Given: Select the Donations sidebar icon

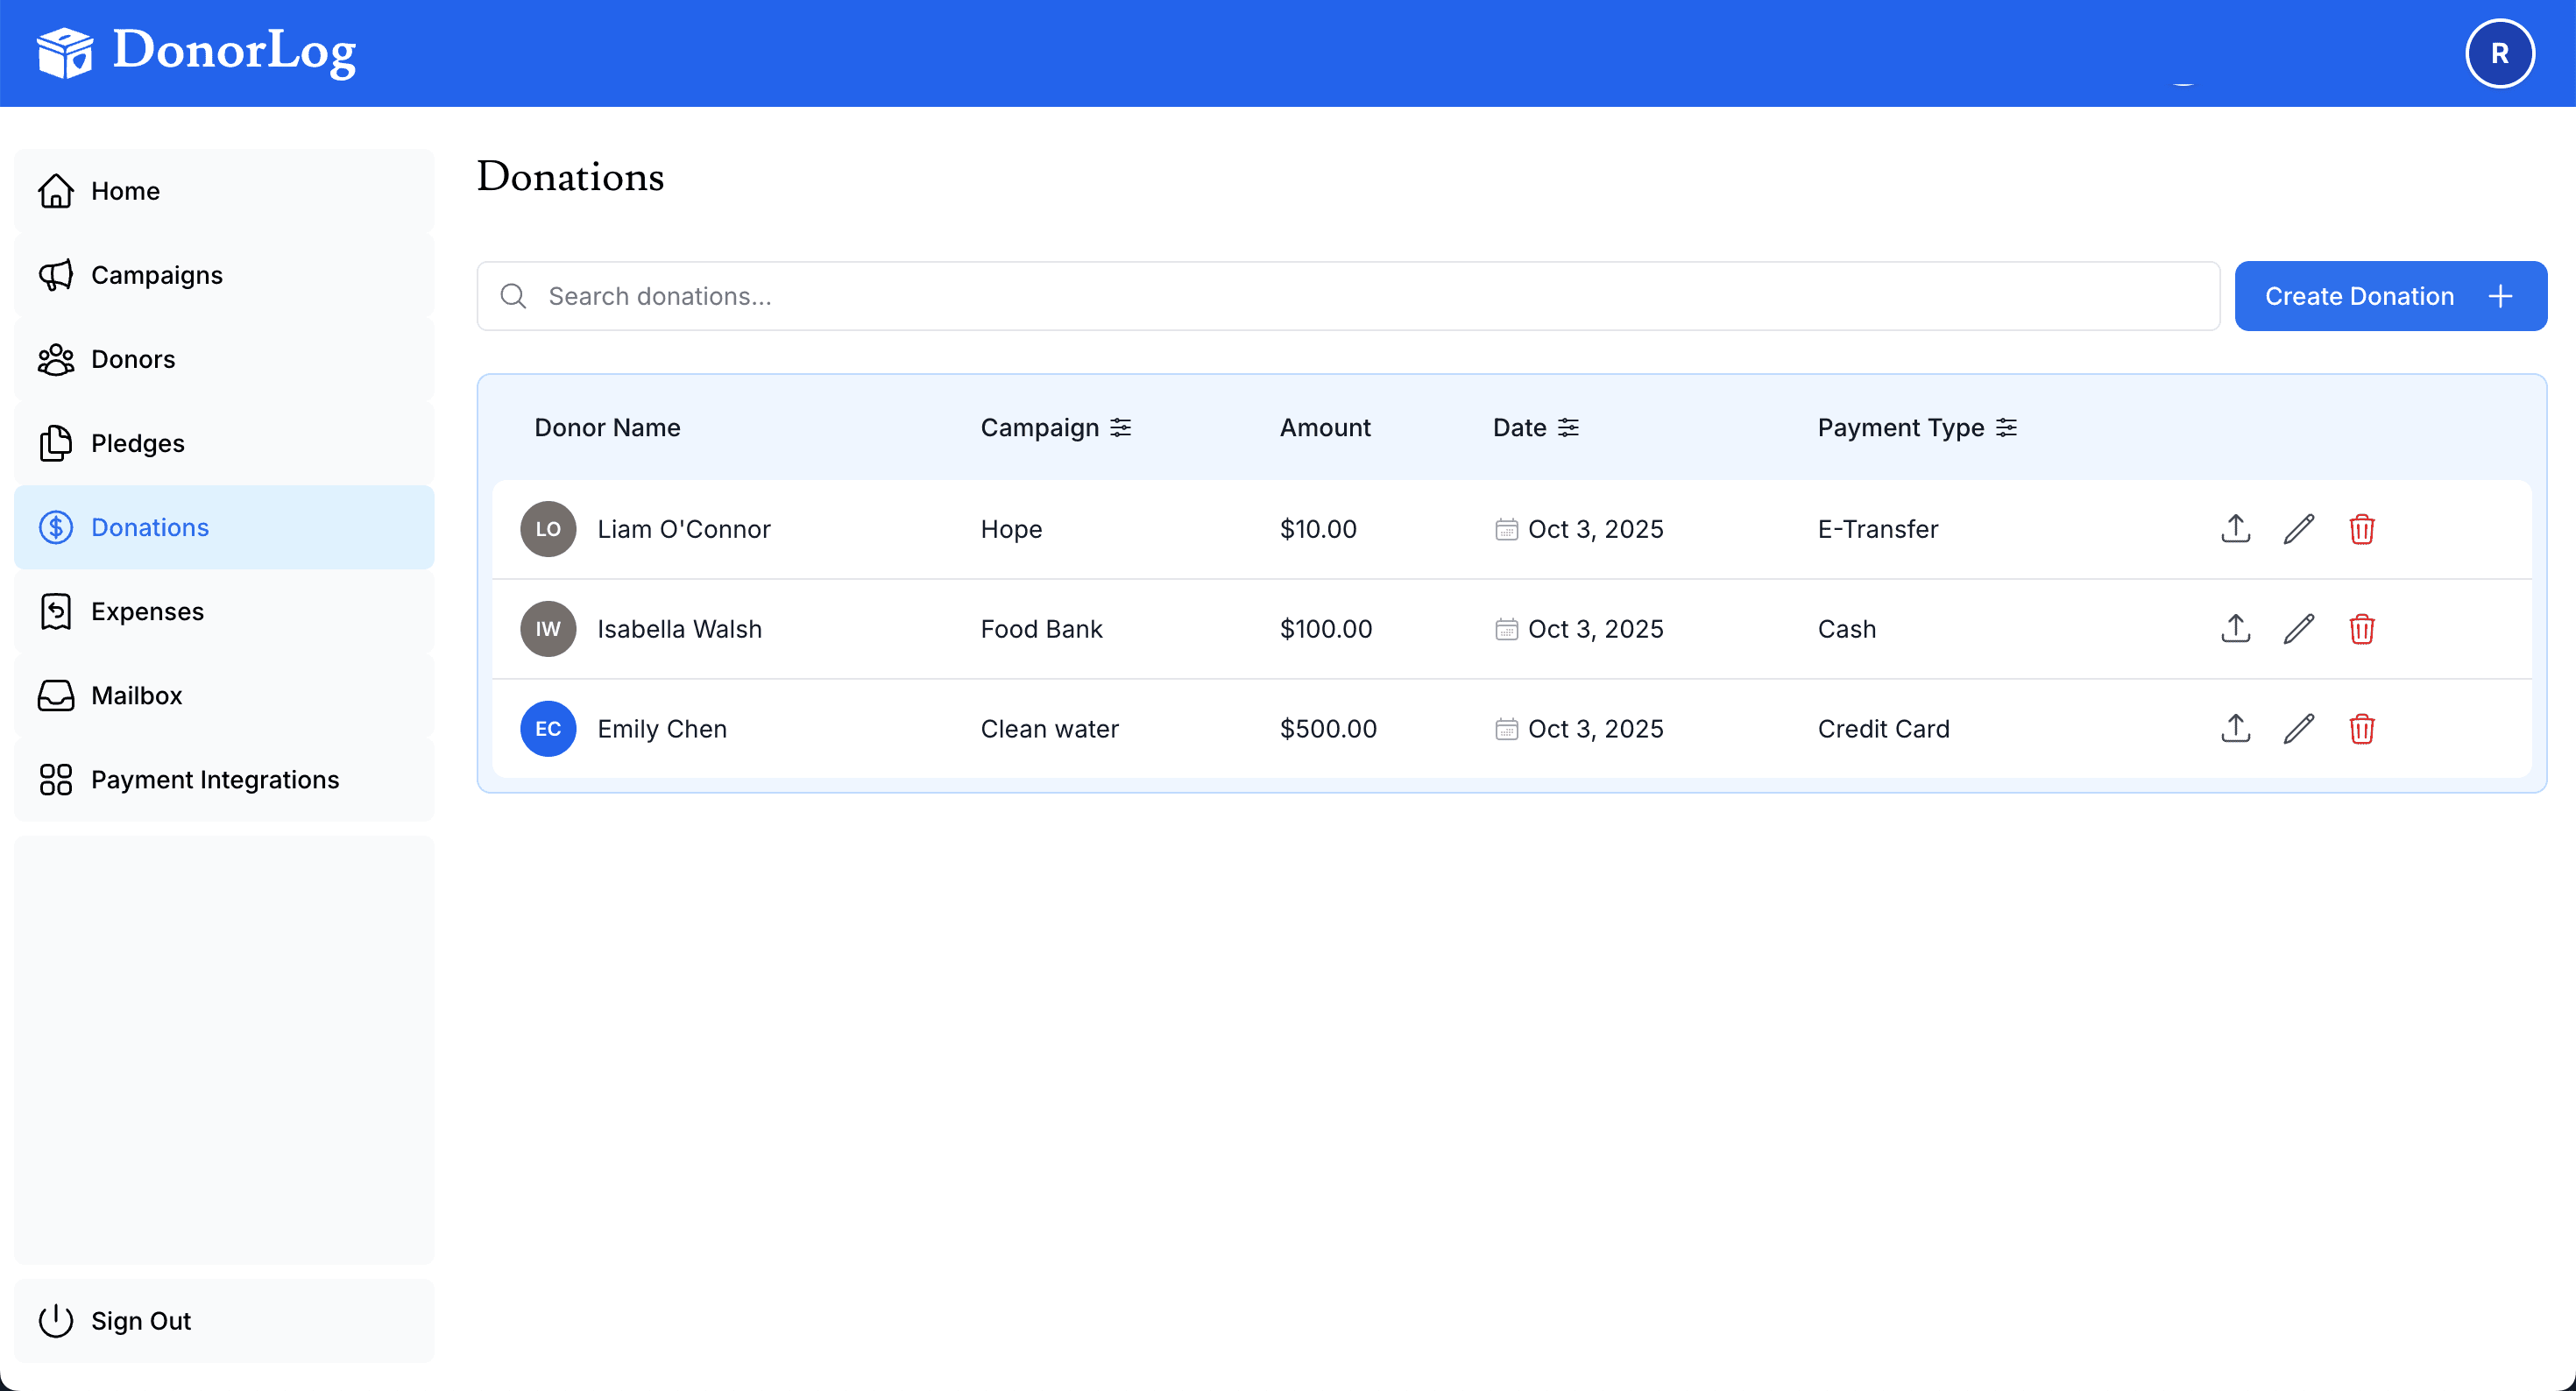Looking at the screenshot, I should [56, 527].
